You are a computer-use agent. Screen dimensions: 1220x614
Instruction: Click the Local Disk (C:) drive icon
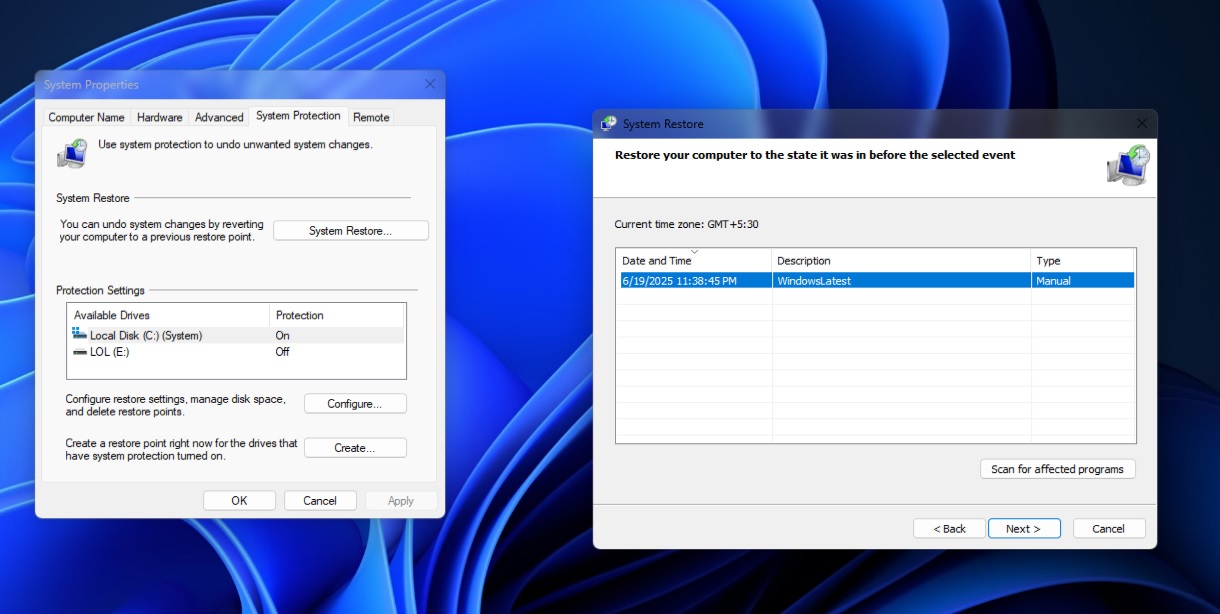pos(81,336)
